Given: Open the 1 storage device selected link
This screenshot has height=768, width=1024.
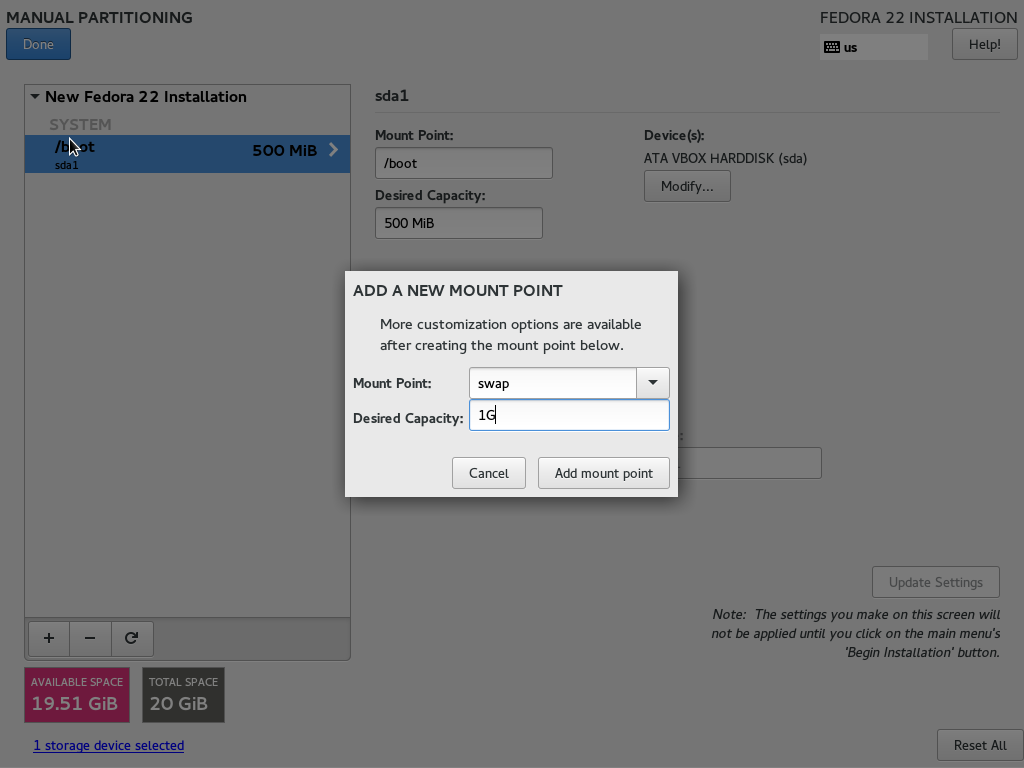Looking at the screenshot, I should coord(108,745).
